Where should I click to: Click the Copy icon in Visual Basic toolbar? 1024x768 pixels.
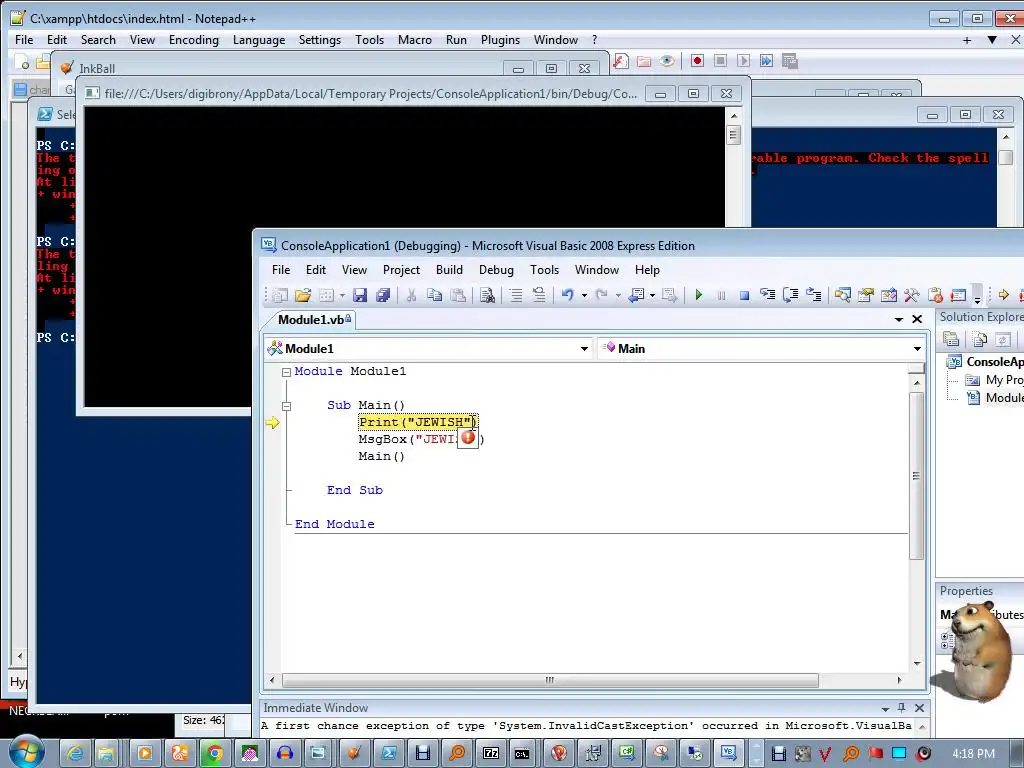(x=434, y=295)
